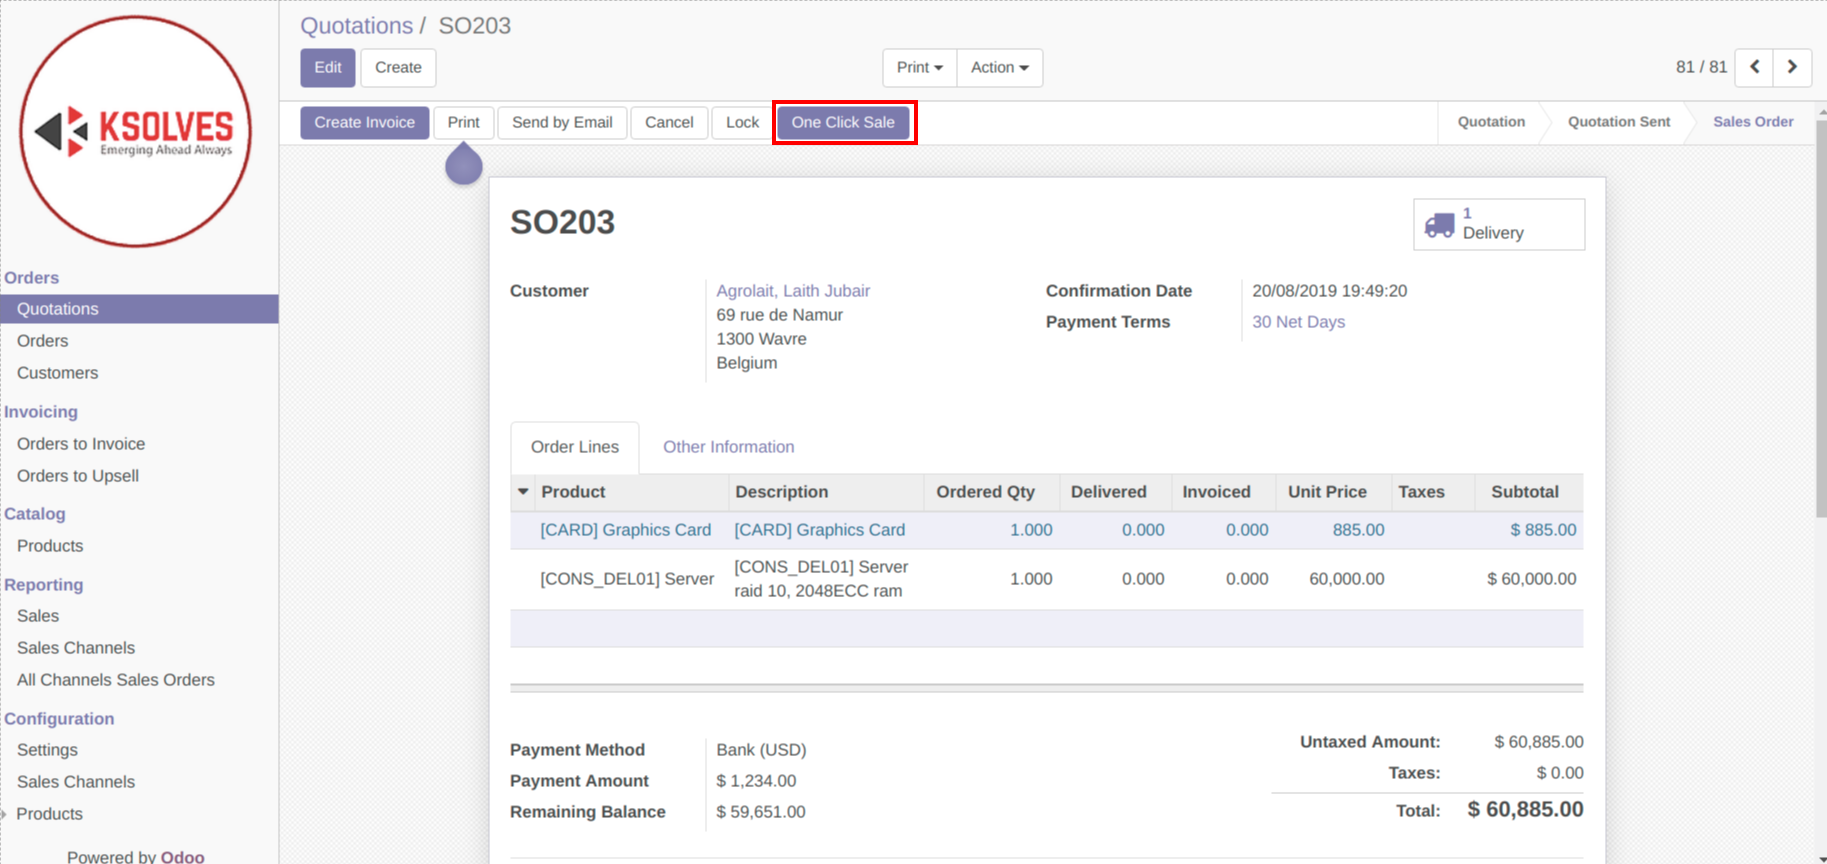This screenshot has height=864, width=1827.
Task: Expand the order lines column options arrow
Action: pyautogui.click(x=523, y=492)
